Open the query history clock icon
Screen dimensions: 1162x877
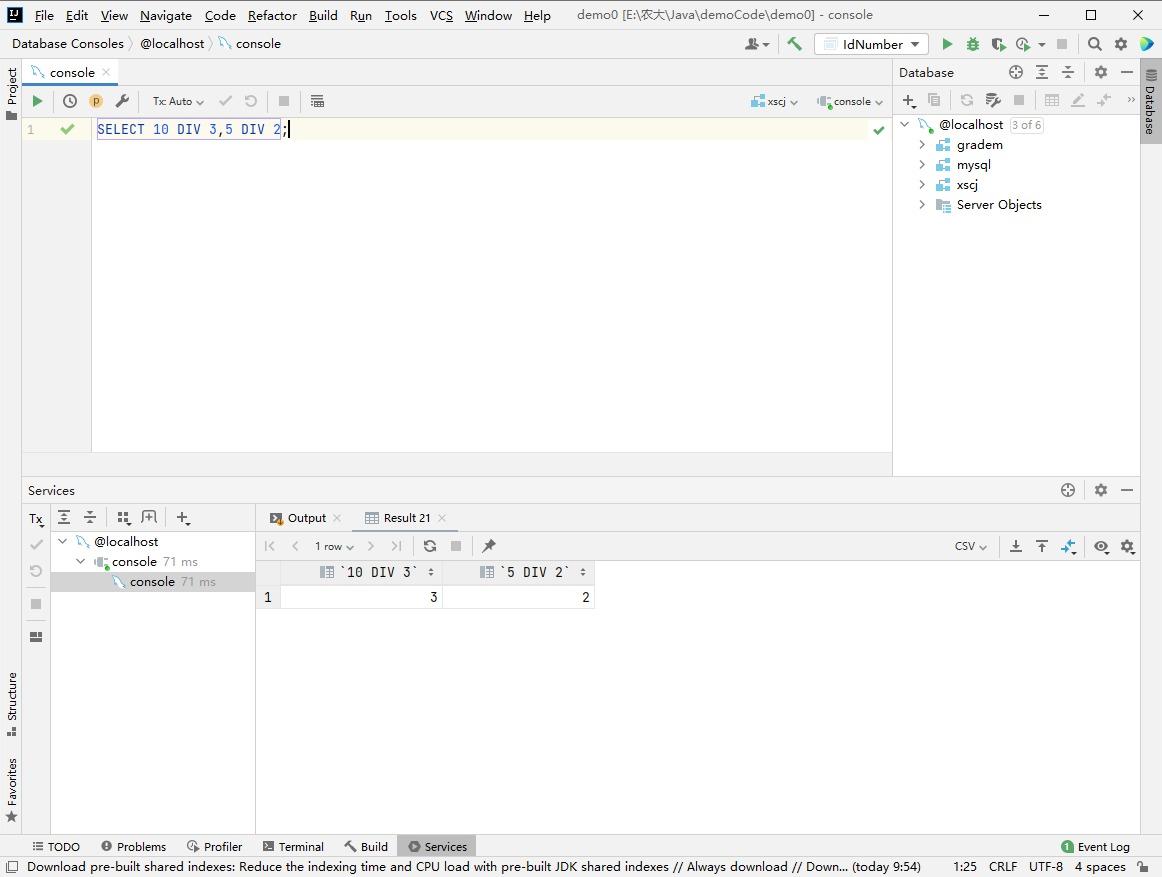click(x=70, y=101)
